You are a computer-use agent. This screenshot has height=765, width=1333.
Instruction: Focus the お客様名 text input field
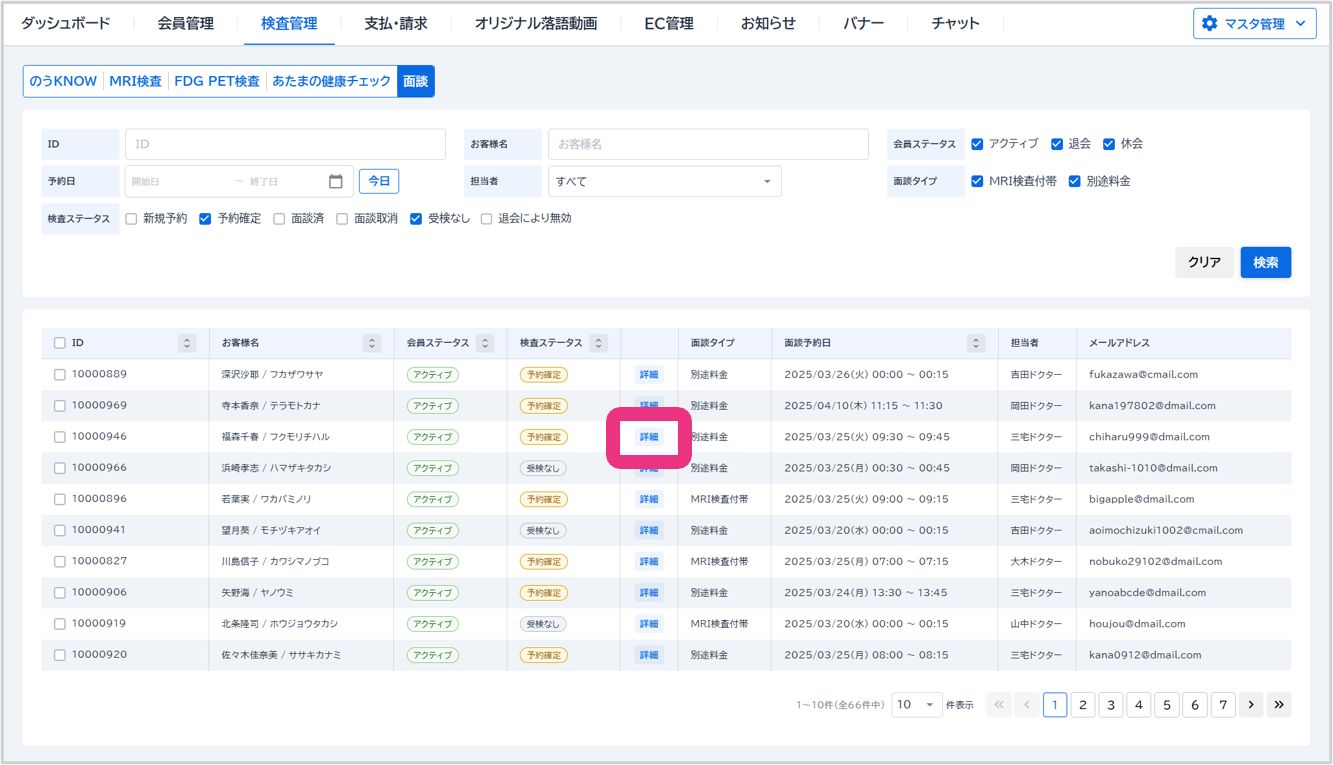click(708, 144)
